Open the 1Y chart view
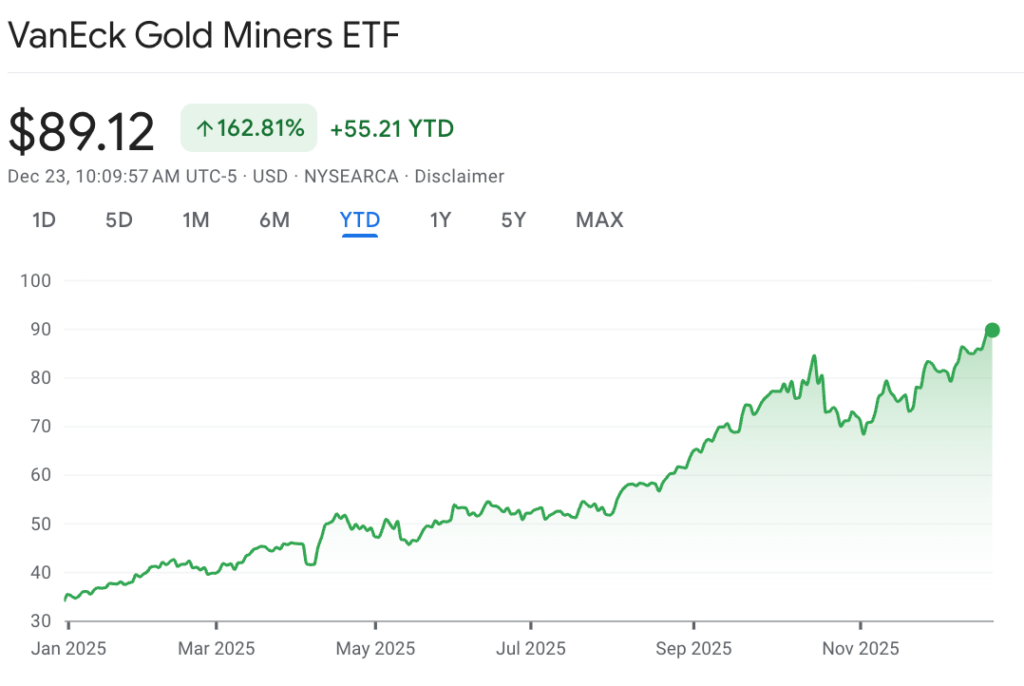The width and height of the screenshot is (1024, 686). point(440,220)
